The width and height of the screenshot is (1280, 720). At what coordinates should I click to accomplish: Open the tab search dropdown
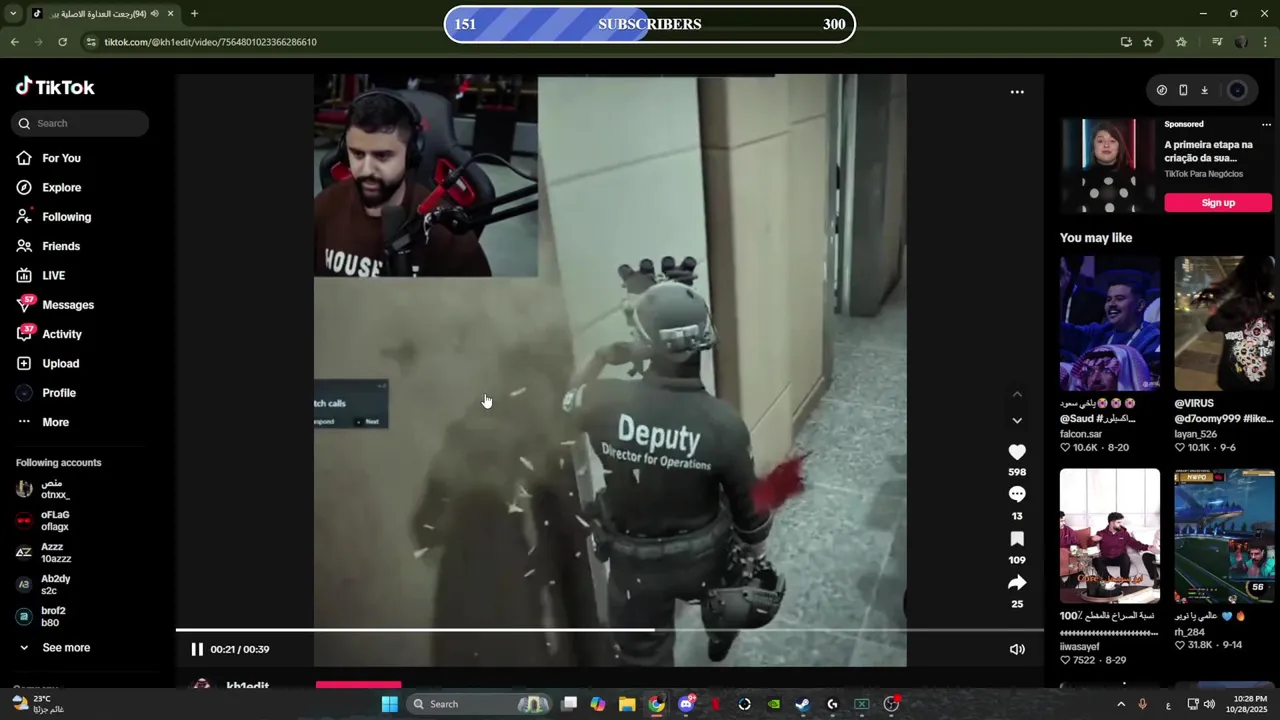12,14
